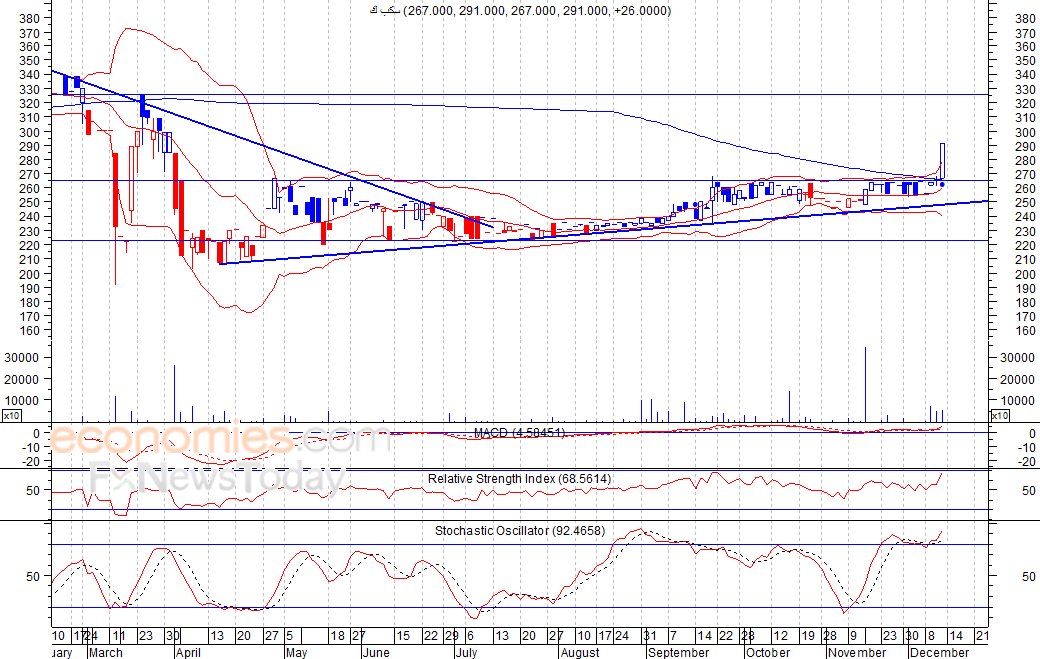Select April on the time axis
This screenshot has width=1040, height=659.
click(x=190, y=653)
